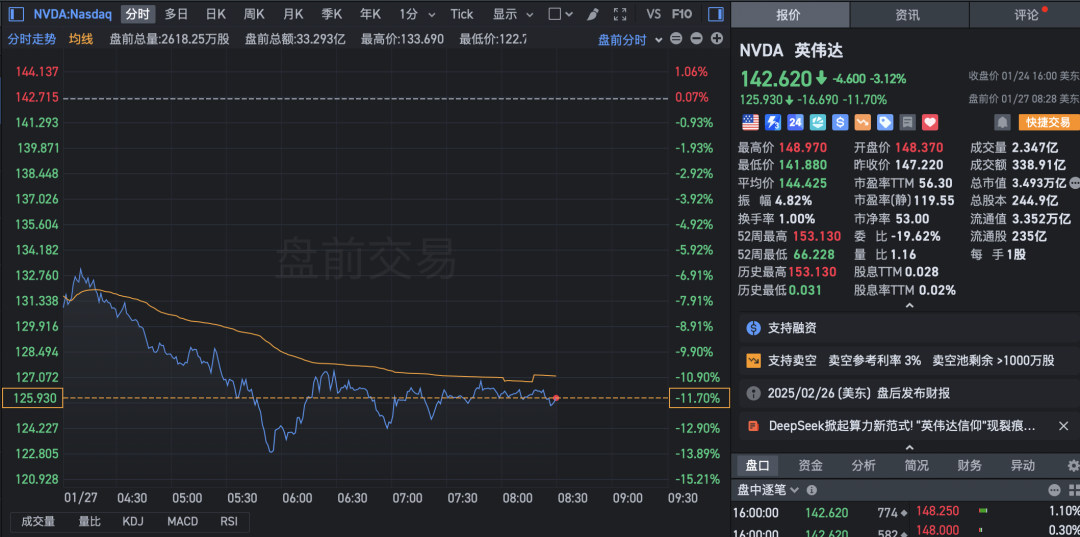The width and height of the screenshot is (1080, 537).
Task: Toggle the RSI indicator
Action: tap(229, 521)
